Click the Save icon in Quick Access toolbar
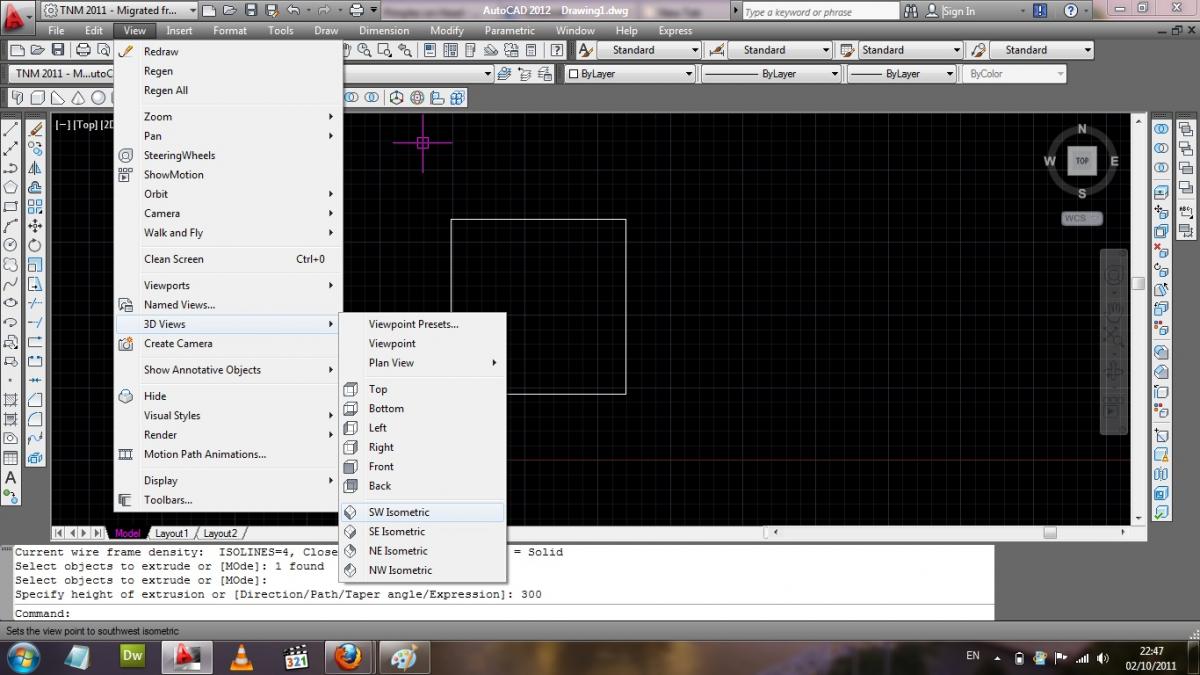Screen dimensions: 1200x675 pos(250,10)
